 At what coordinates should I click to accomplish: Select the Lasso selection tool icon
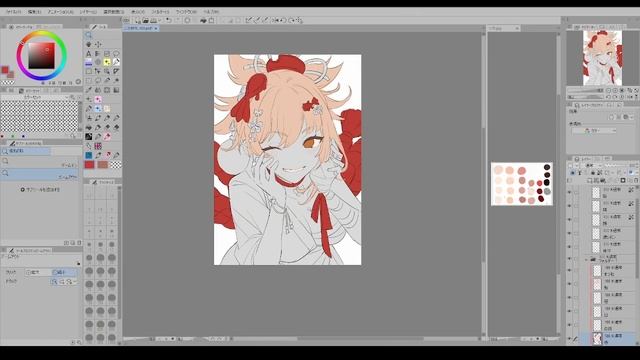tap(98, 80)
